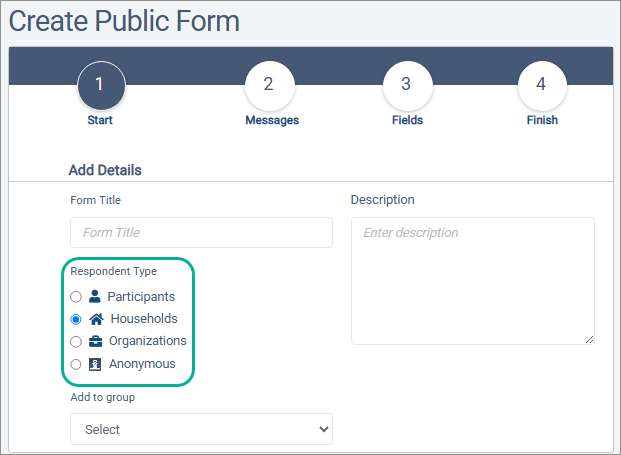Open the Add to group dropdown
This screenshot has height=455, width=621.
201,429
